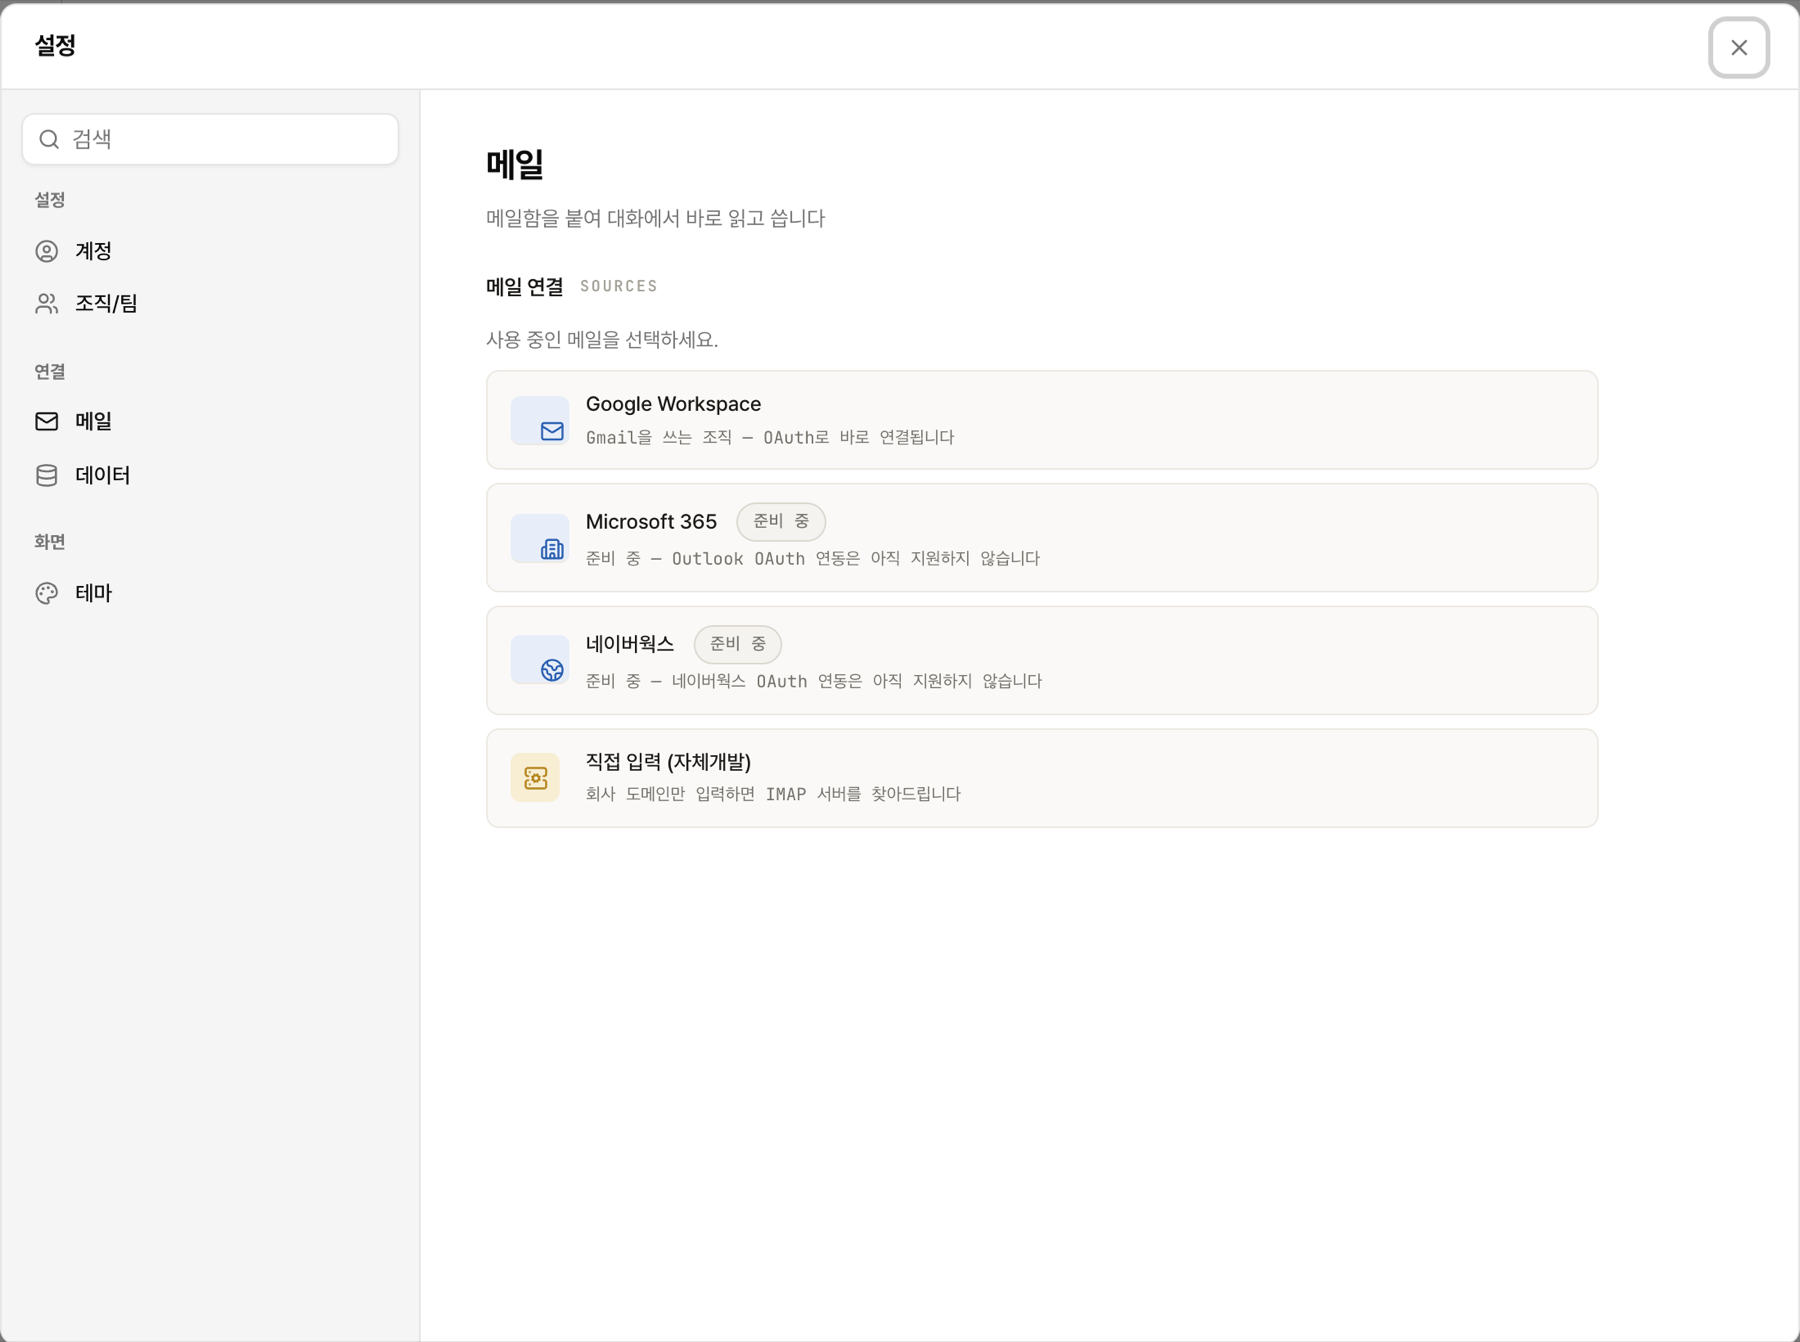
Task: Click the SOURCES label
Action: pos(619,286)
